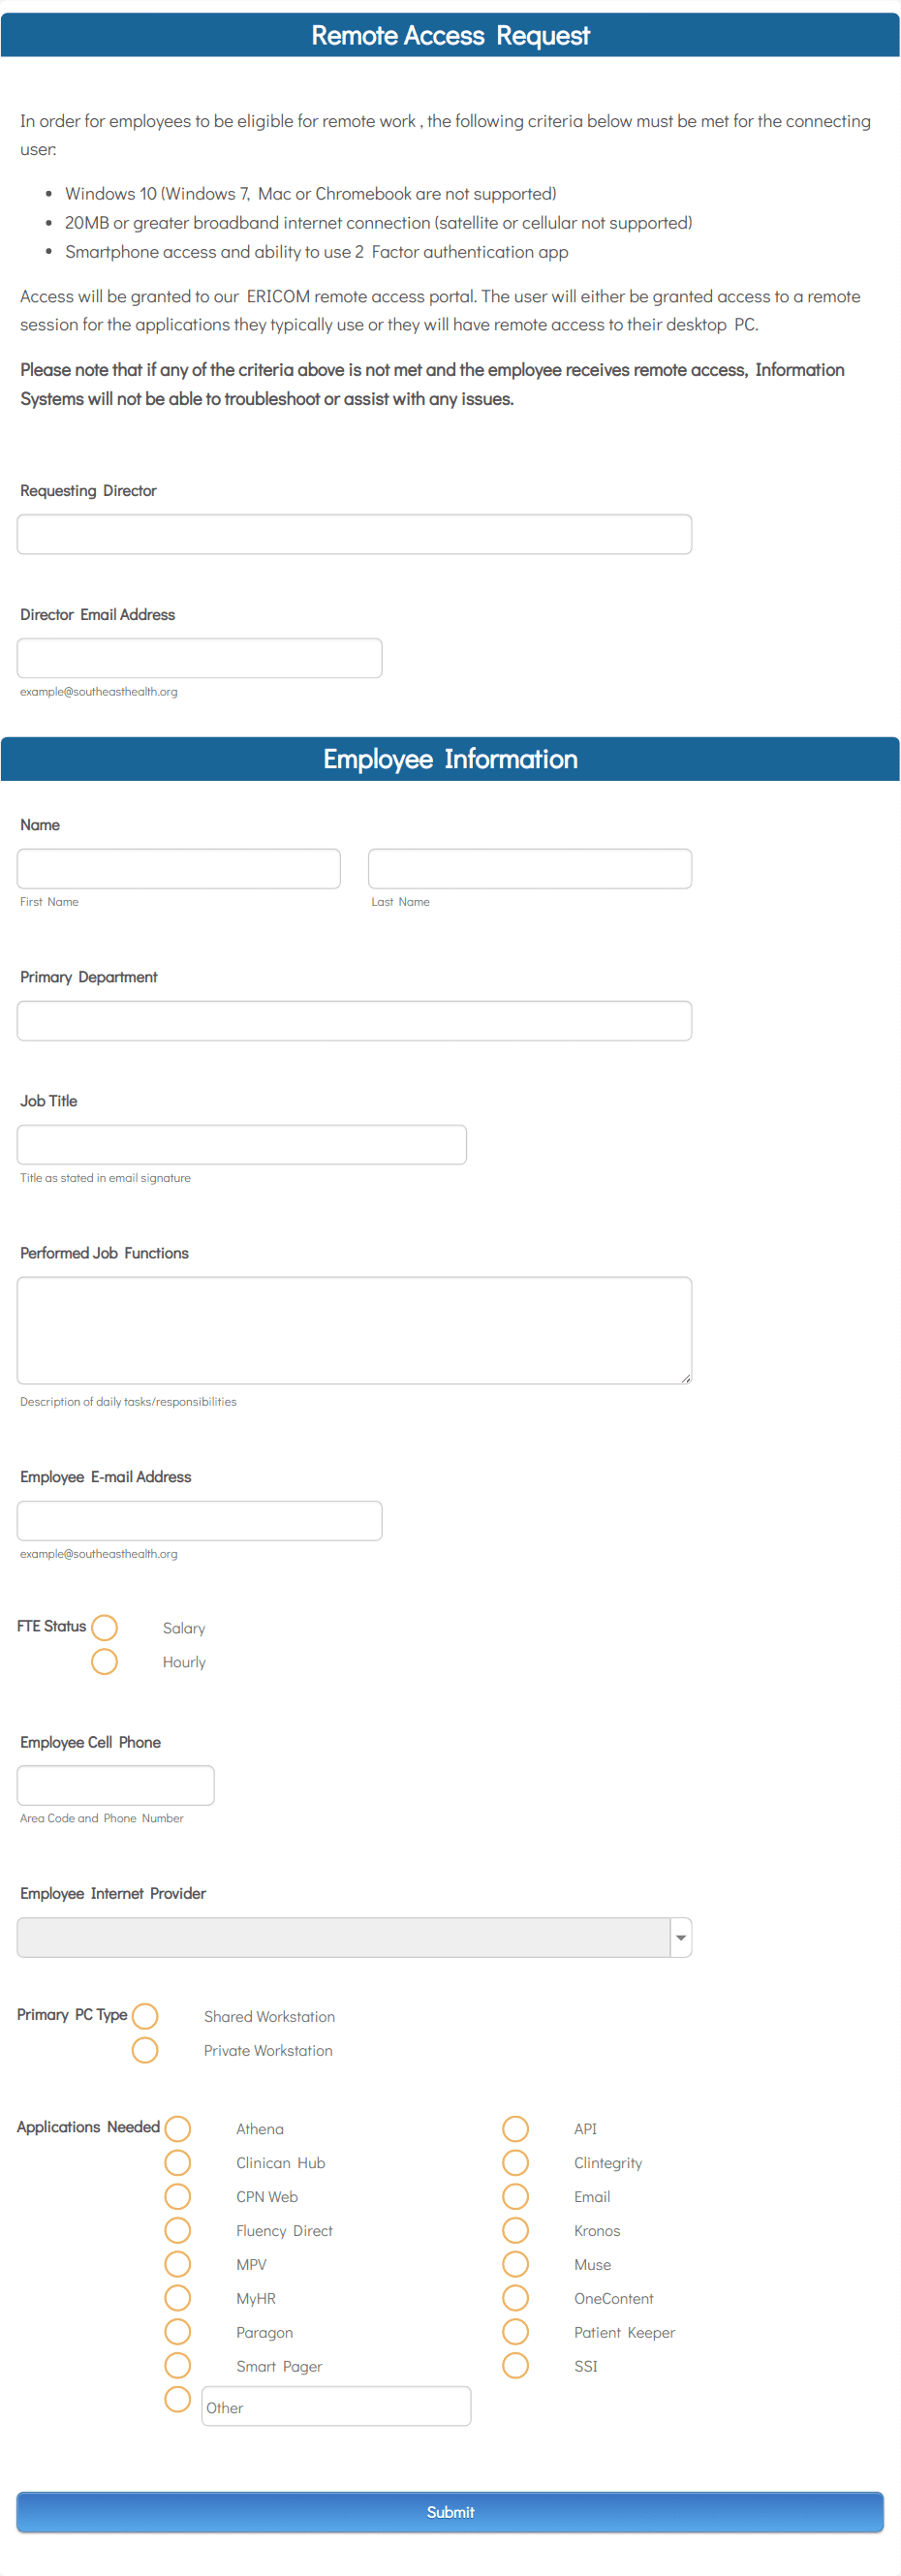Choose Private Workstation as Primary PC Type
Image resolution: width=901 pixels, height=2576 pixels.
coord(145,2050)
